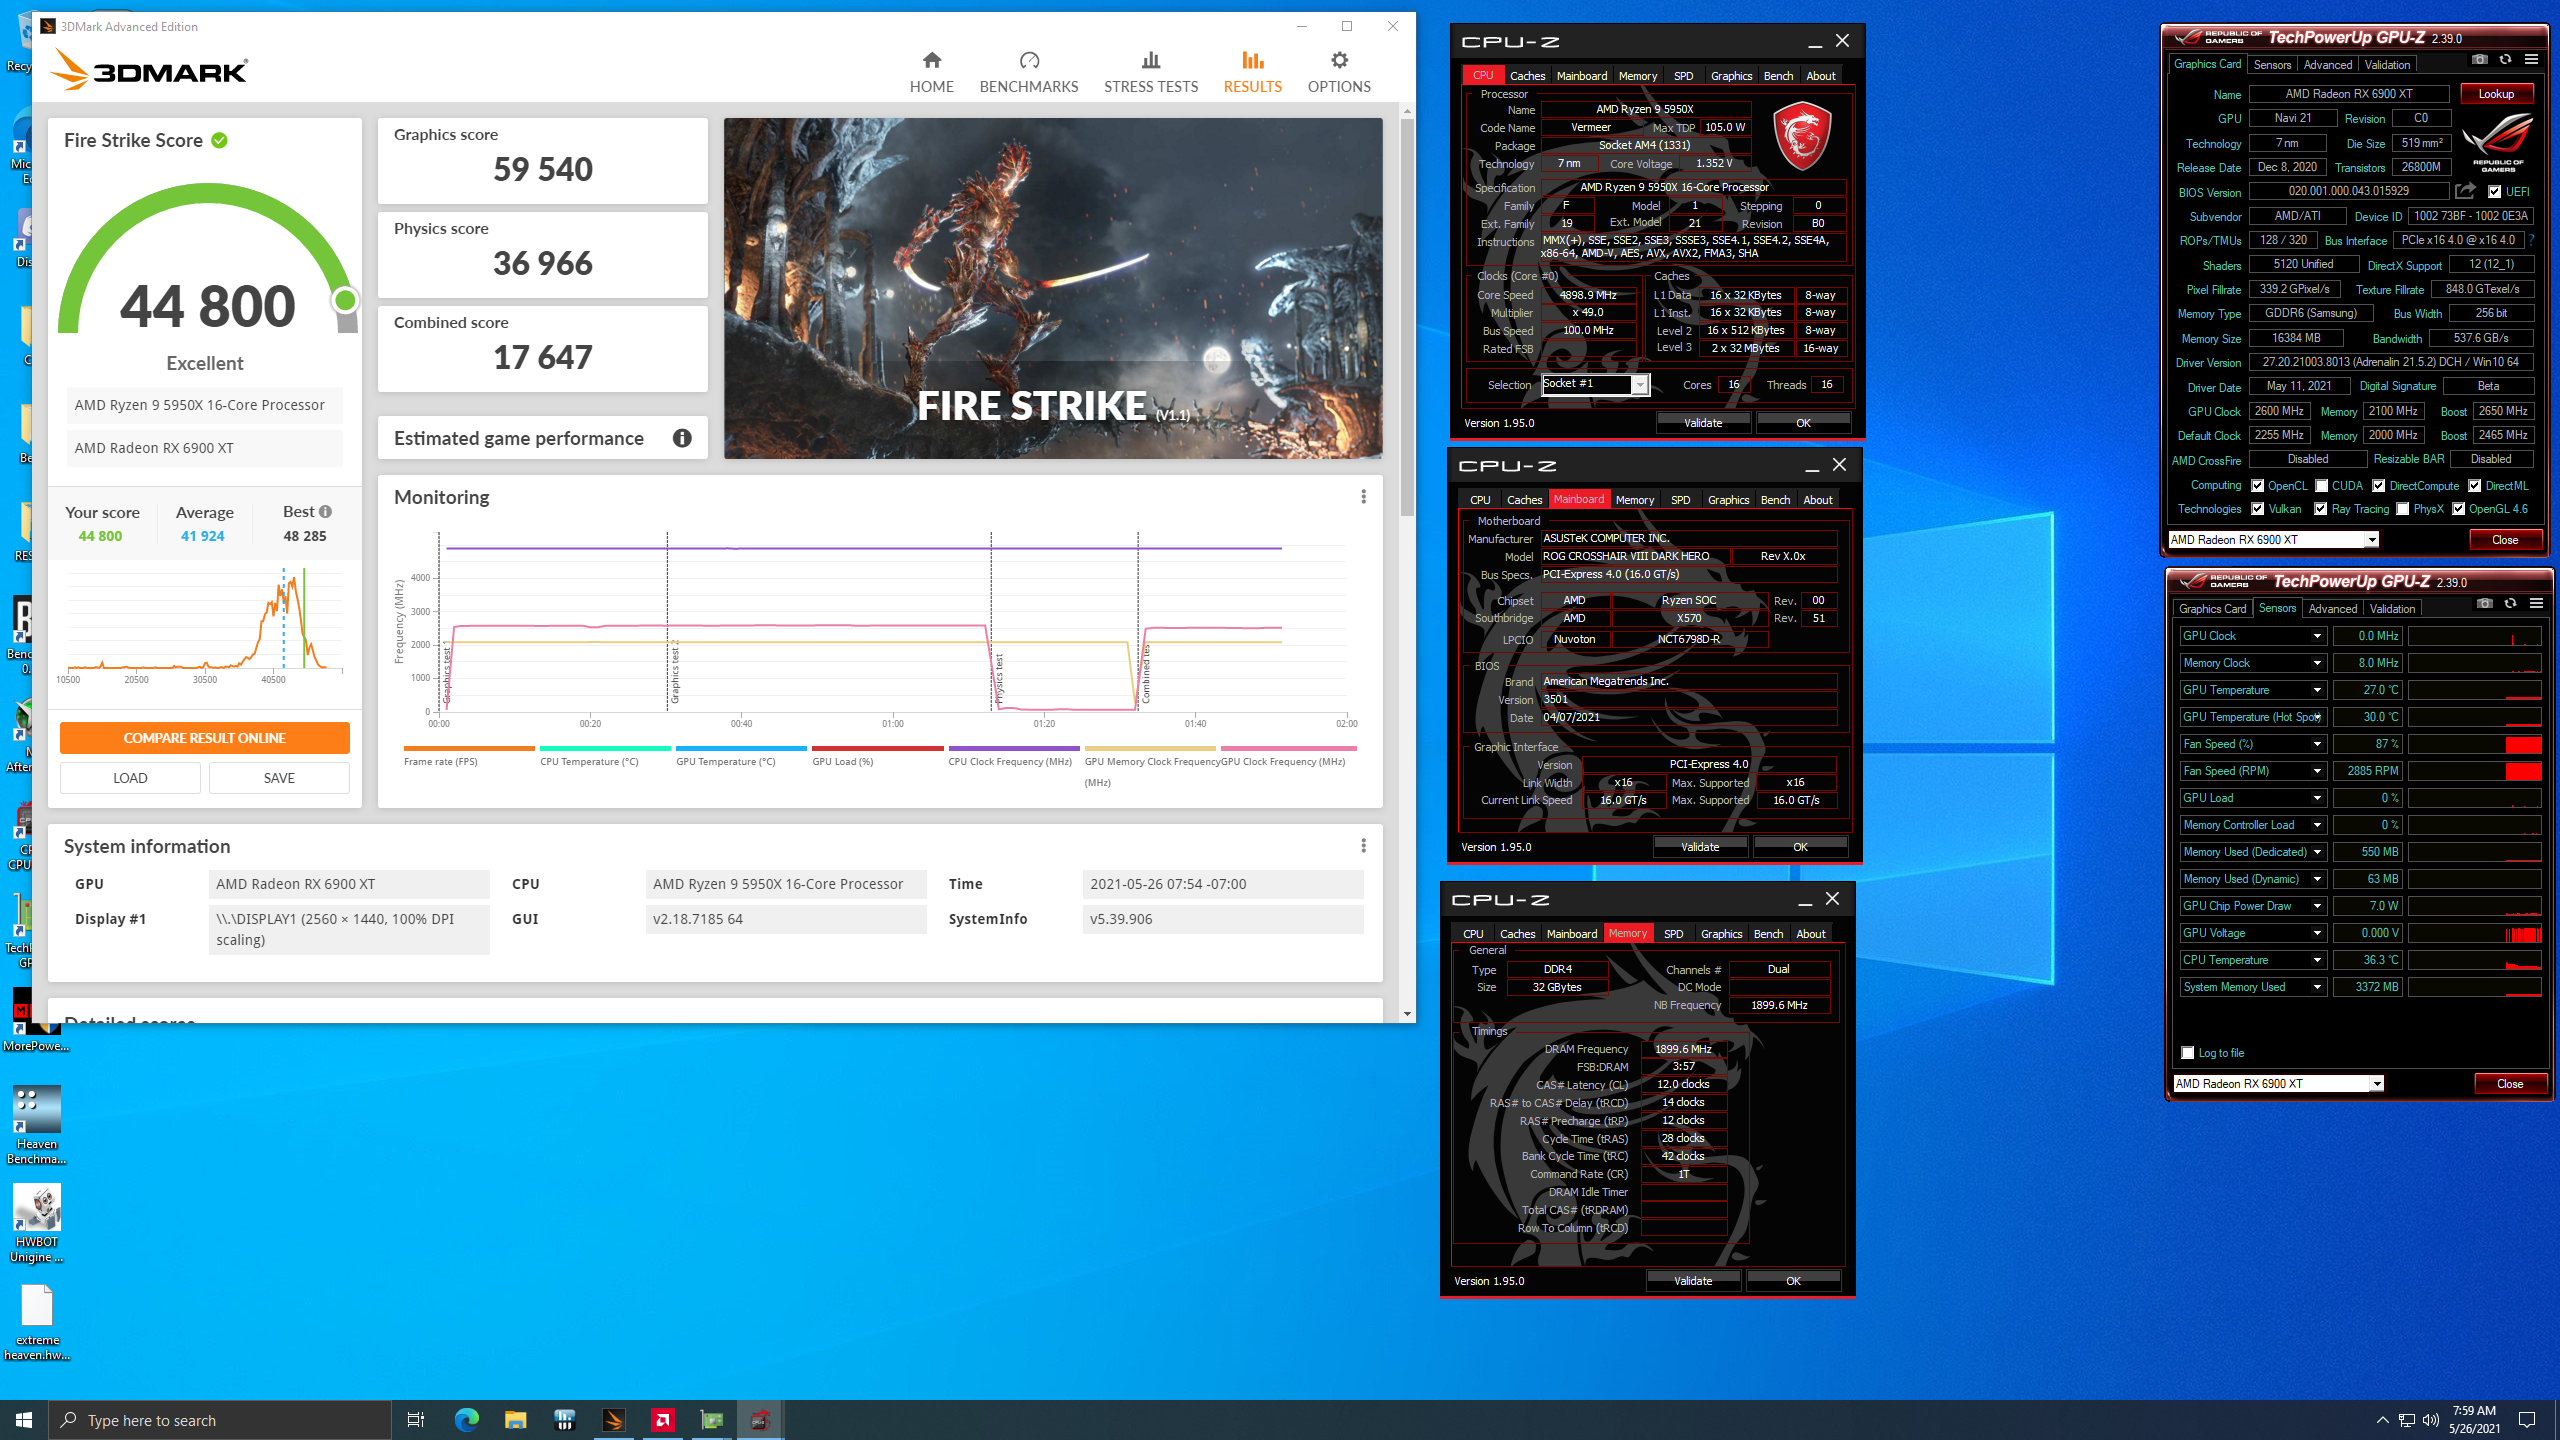Open the Advanced tab in upper GPU-Z
Image resolution: width=2560 pixels, height=1440 pixels.
(x=2327, y=64)
